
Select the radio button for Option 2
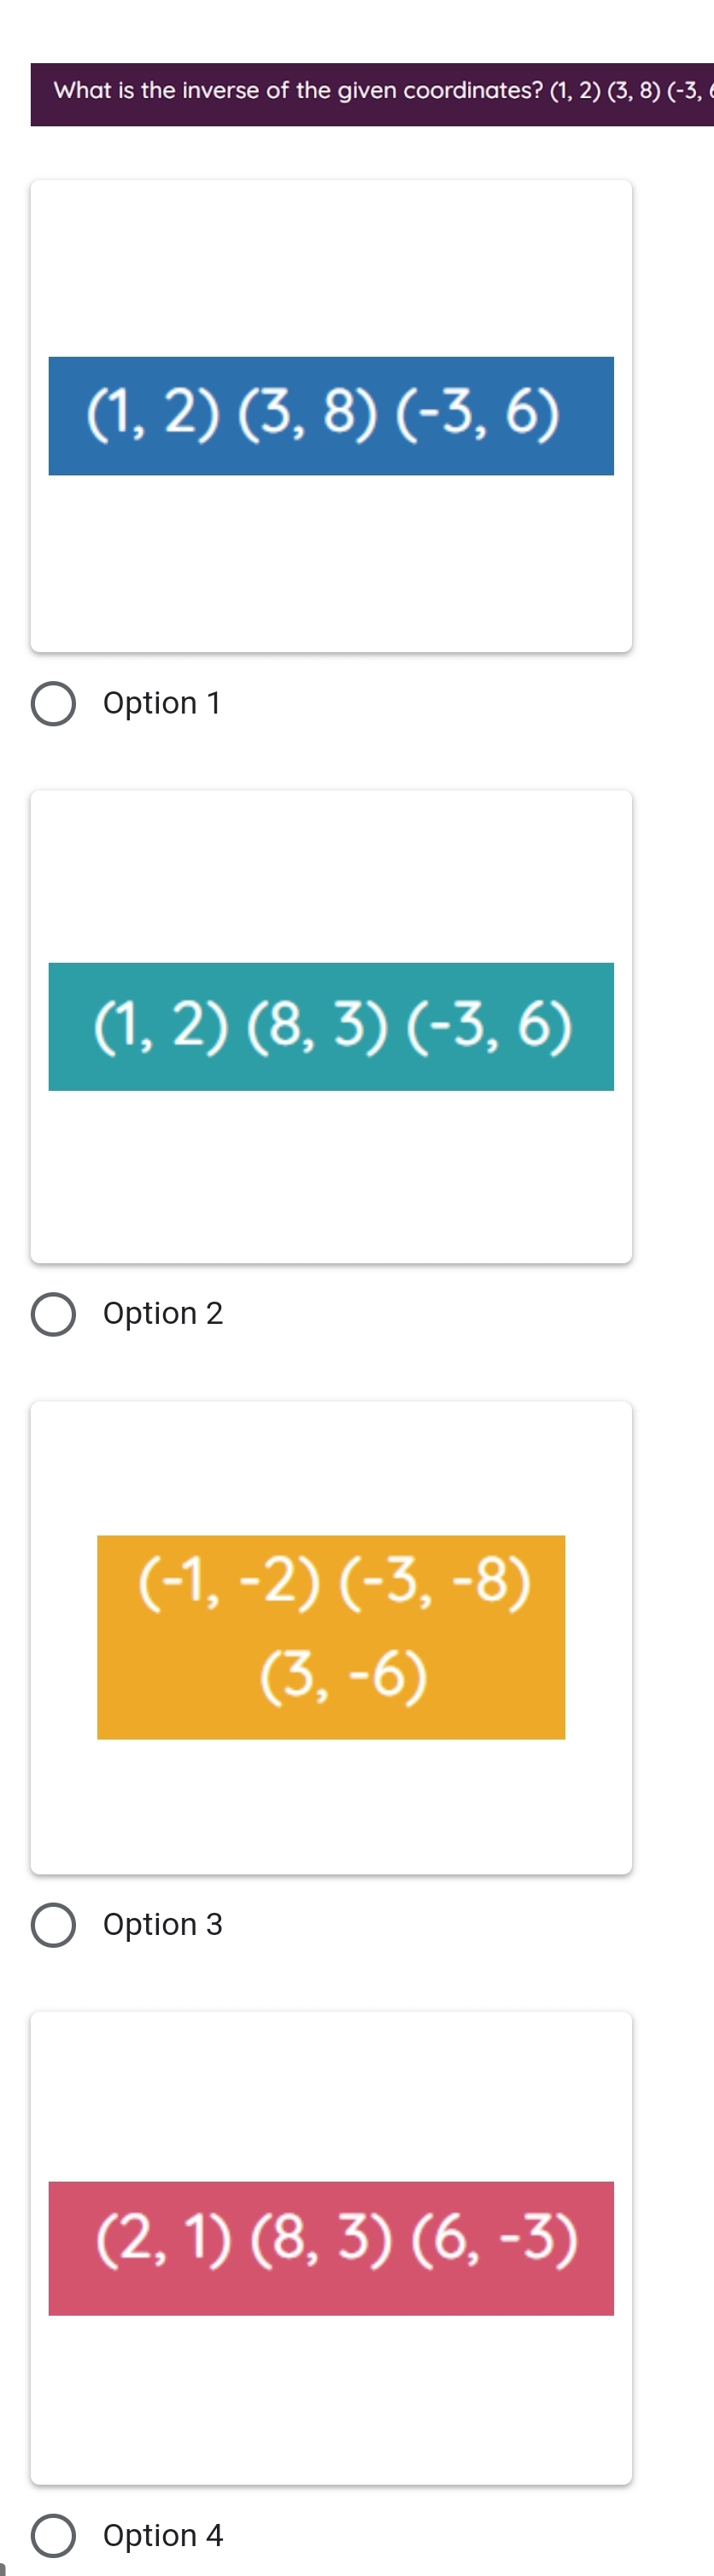[54, 1313]
